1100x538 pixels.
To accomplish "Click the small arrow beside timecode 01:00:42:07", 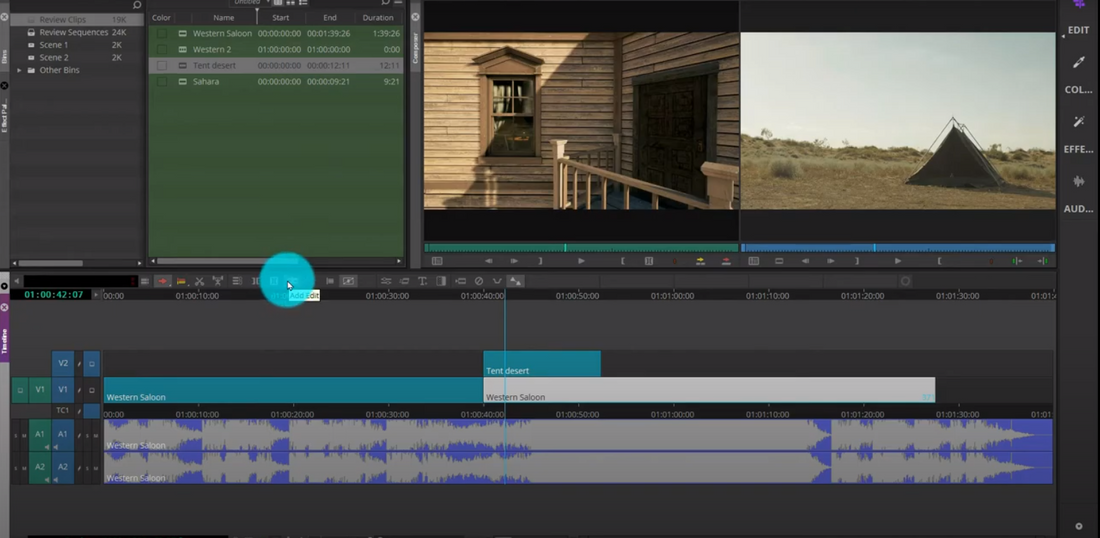I will [x=96, y=295].
